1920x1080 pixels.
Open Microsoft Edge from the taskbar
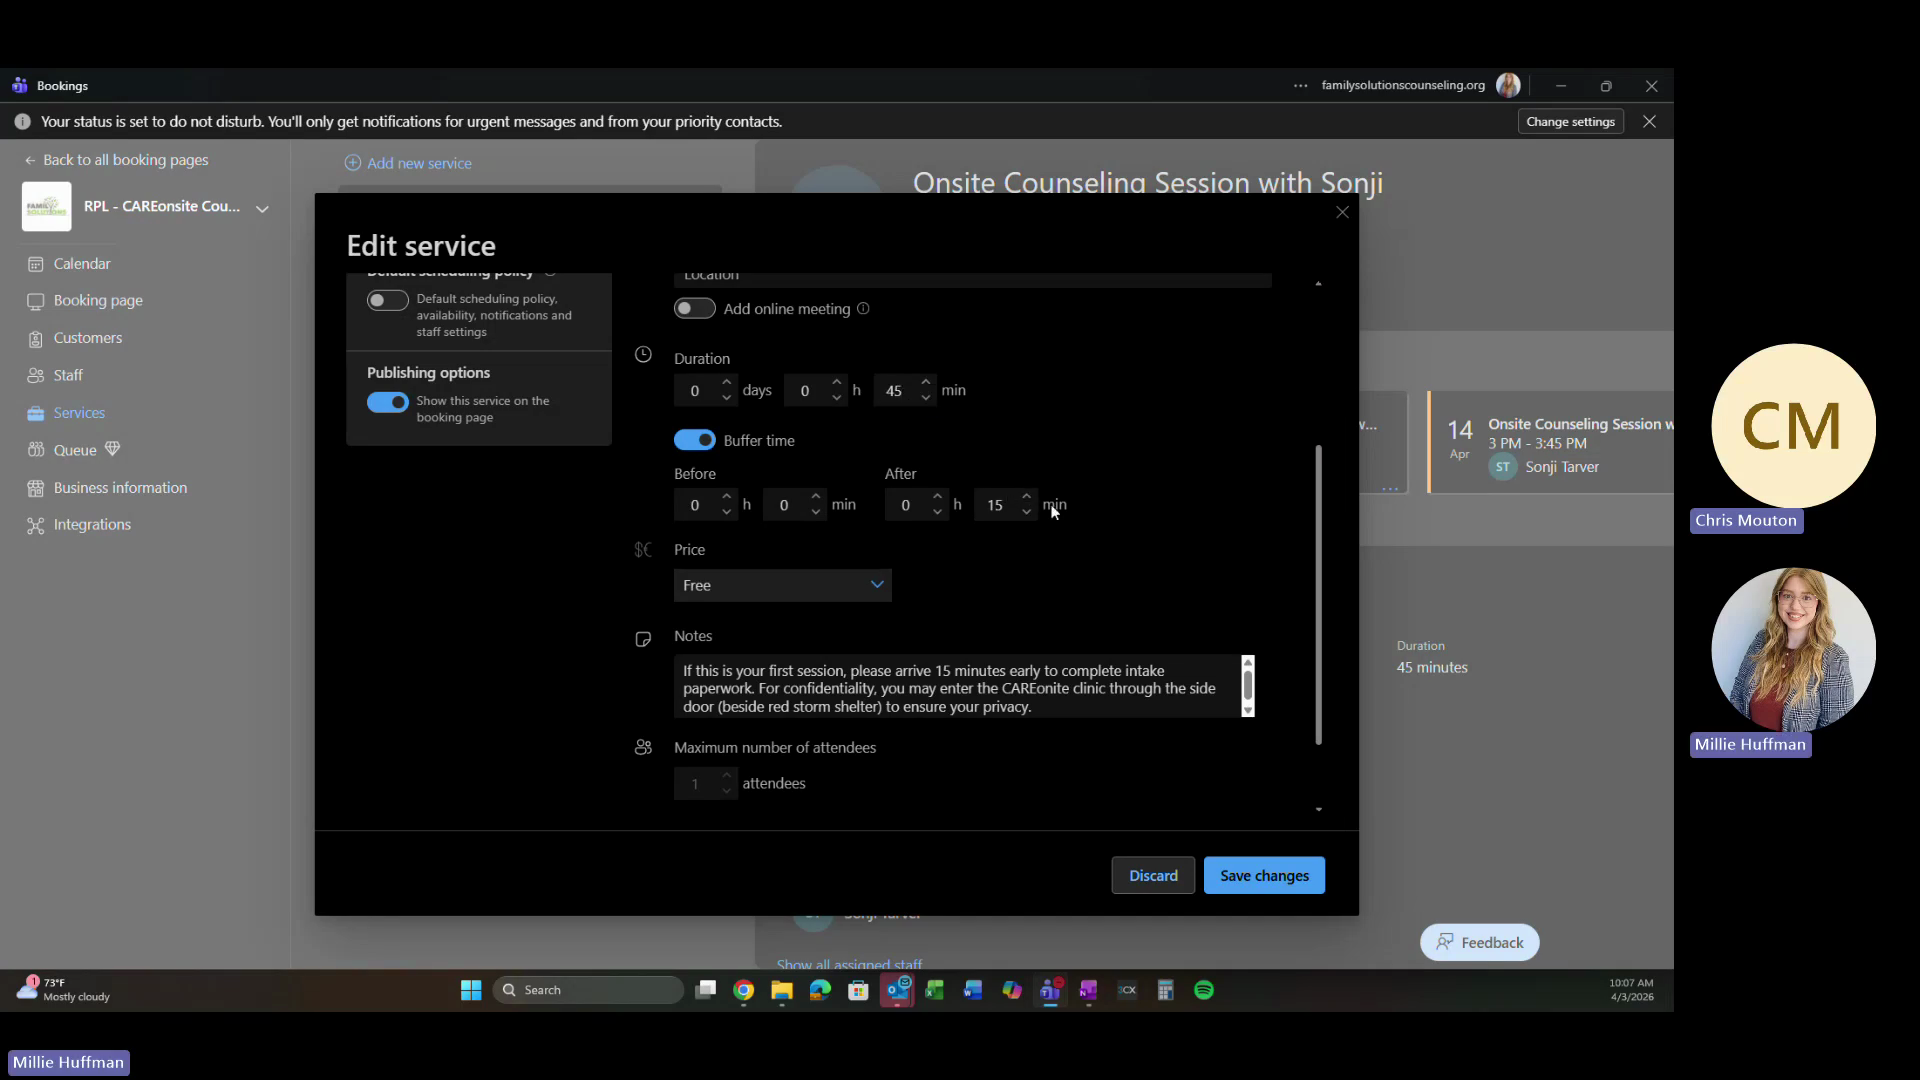pos(820,990)
